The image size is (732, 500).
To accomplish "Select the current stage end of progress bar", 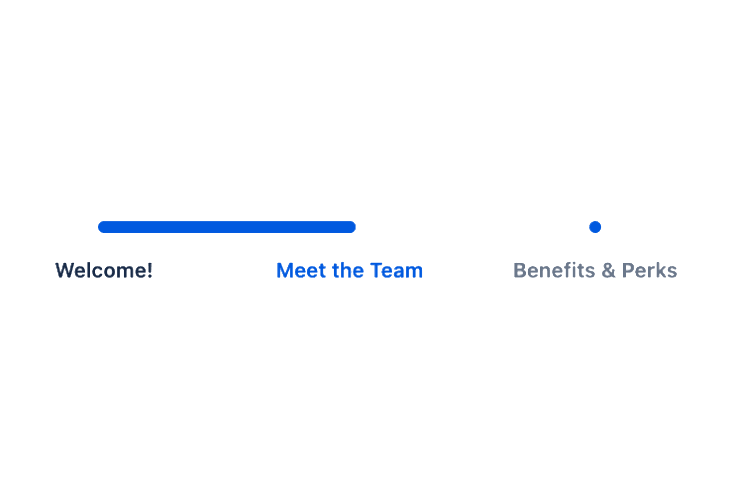I will coord(350,227).
